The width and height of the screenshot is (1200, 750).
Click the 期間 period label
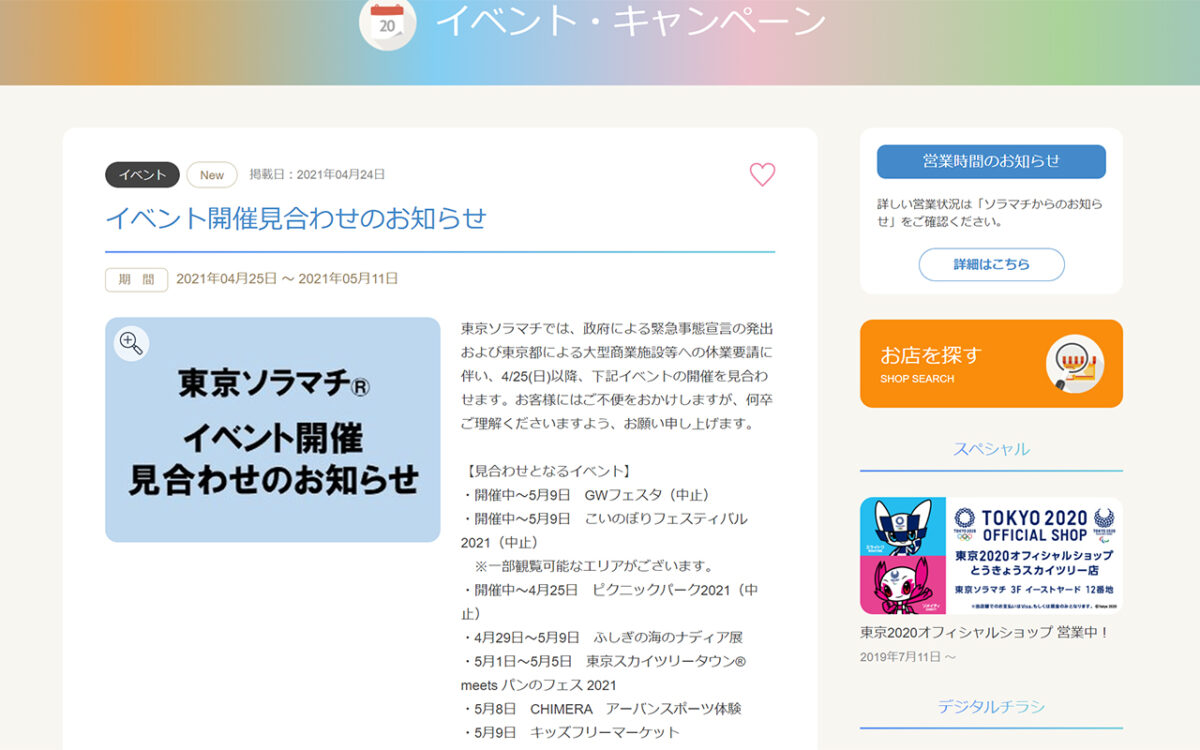click(135, 280)
